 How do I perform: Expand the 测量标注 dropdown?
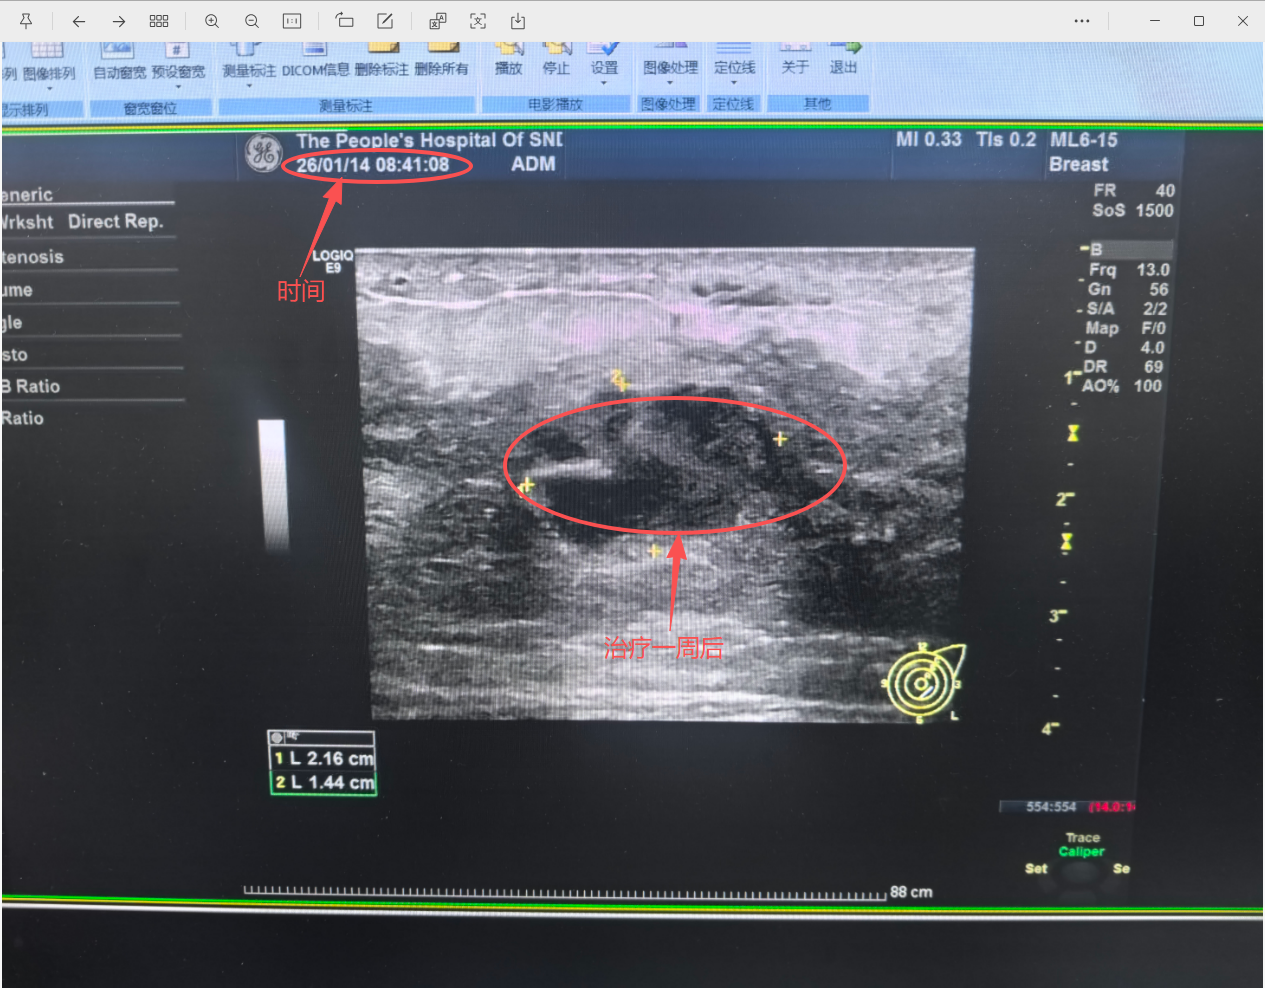[x=249, y=85]
